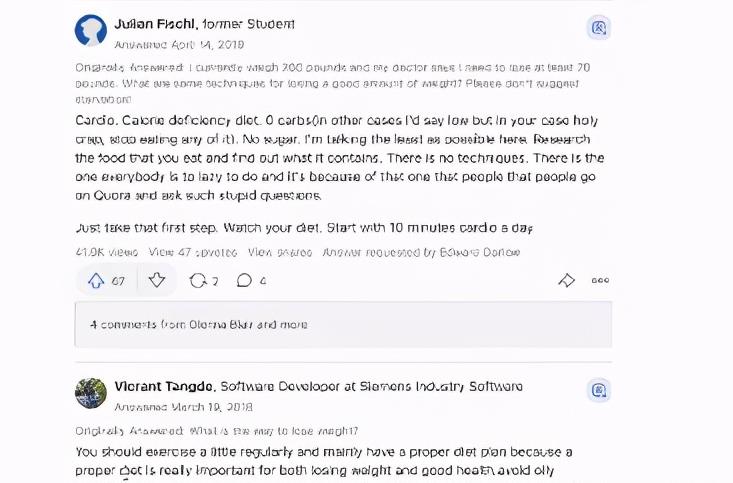Open the three-dots more options menu
The width and height of the screenshot is (733, 483).
tap(600, 281)
